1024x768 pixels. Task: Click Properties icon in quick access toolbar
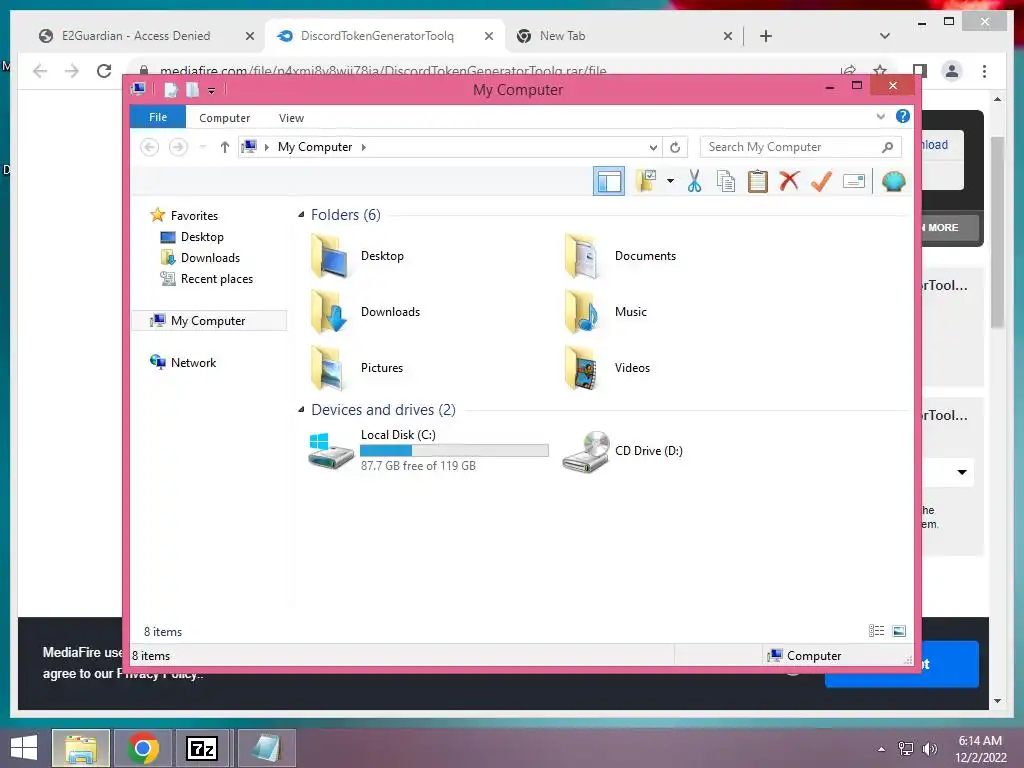click(x=170, y=90)
